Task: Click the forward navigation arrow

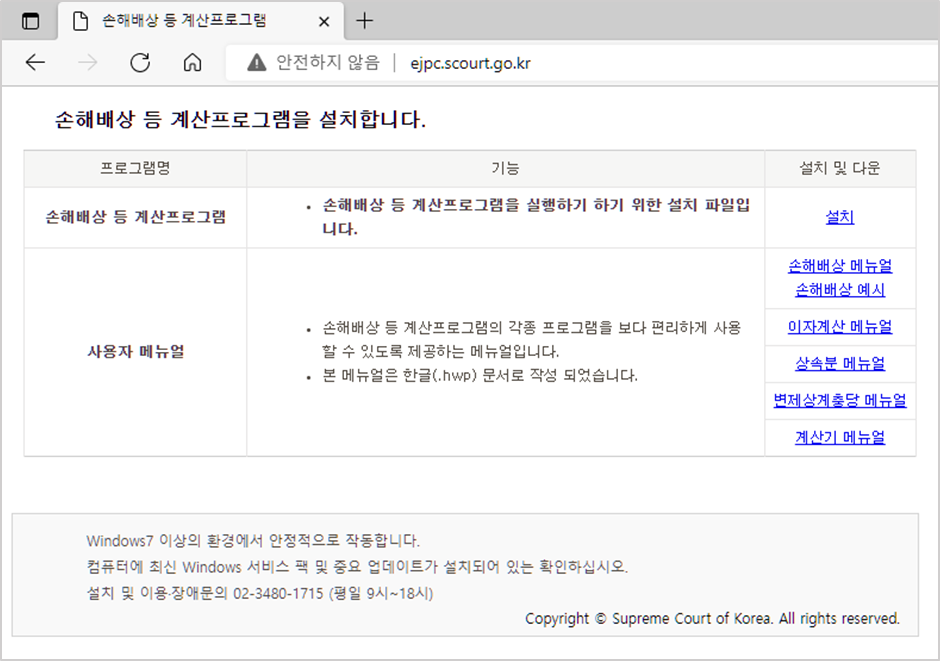Action: pyautogui.click(x=88, y=62)
